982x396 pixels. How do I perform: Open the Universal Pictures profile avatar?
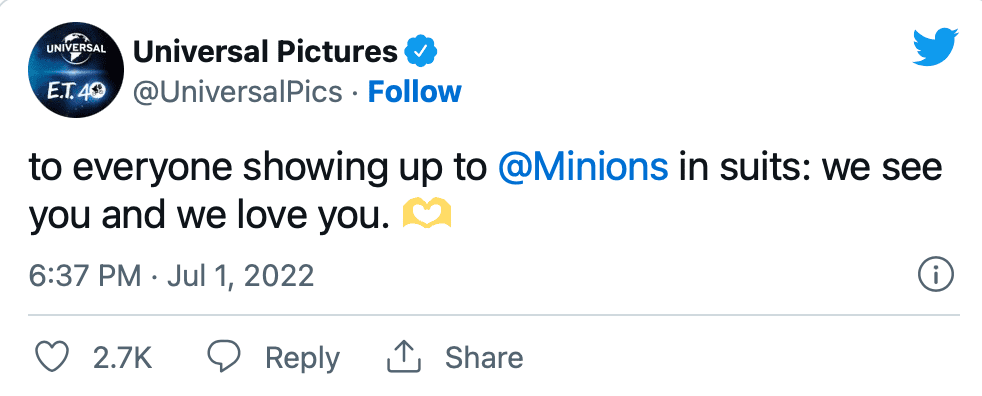click(x=76, y=70)
